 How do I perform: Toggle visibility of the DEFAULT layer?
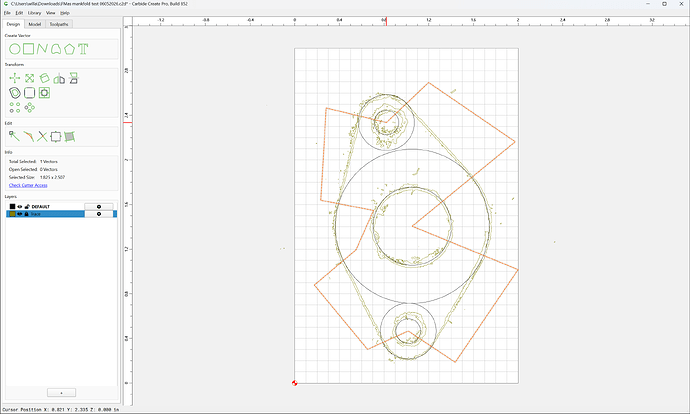20,206
